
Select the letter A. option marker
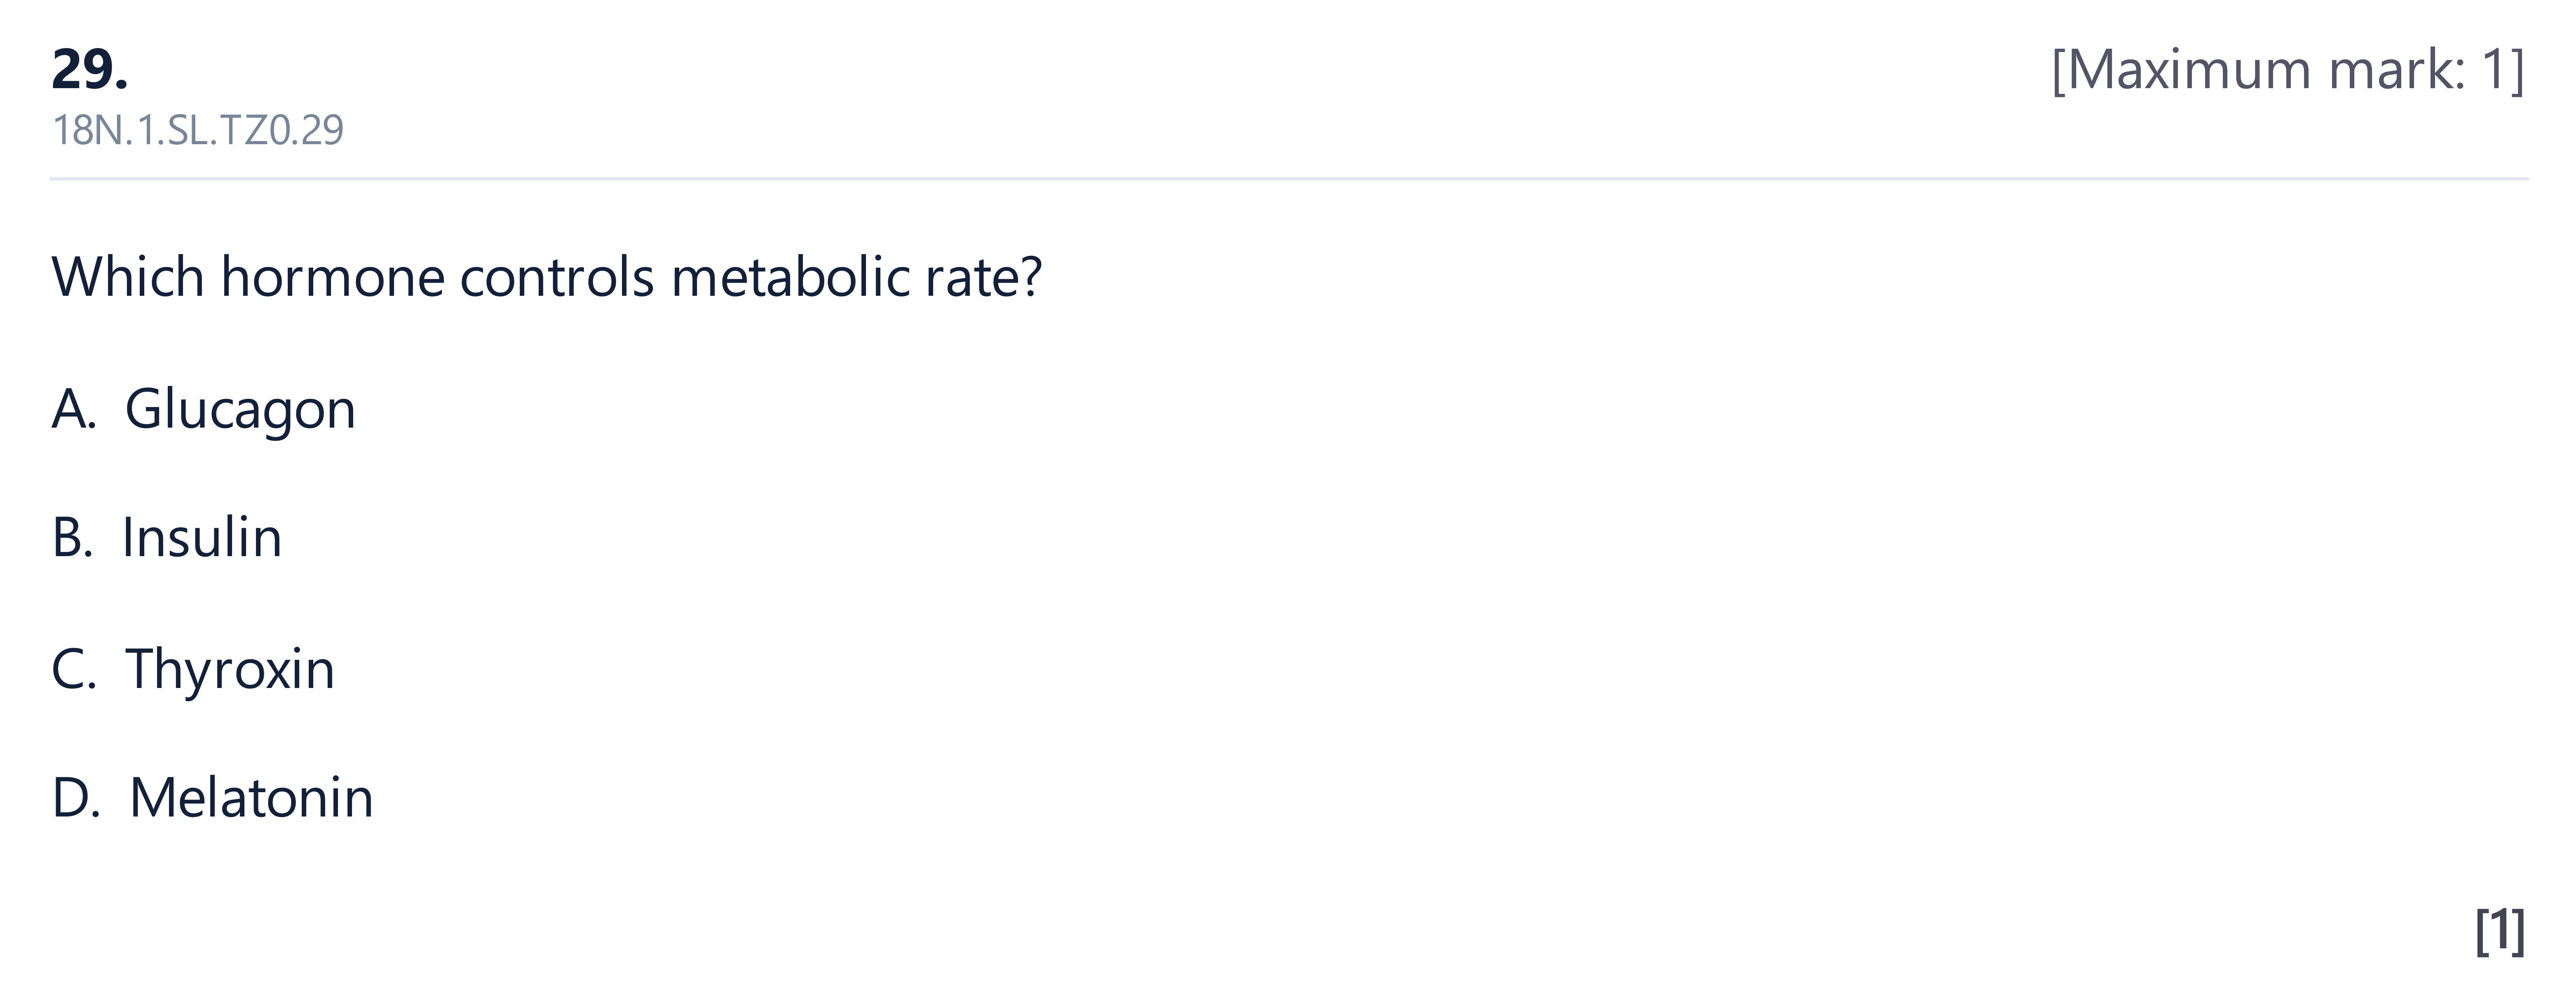[x=74, y=409]
